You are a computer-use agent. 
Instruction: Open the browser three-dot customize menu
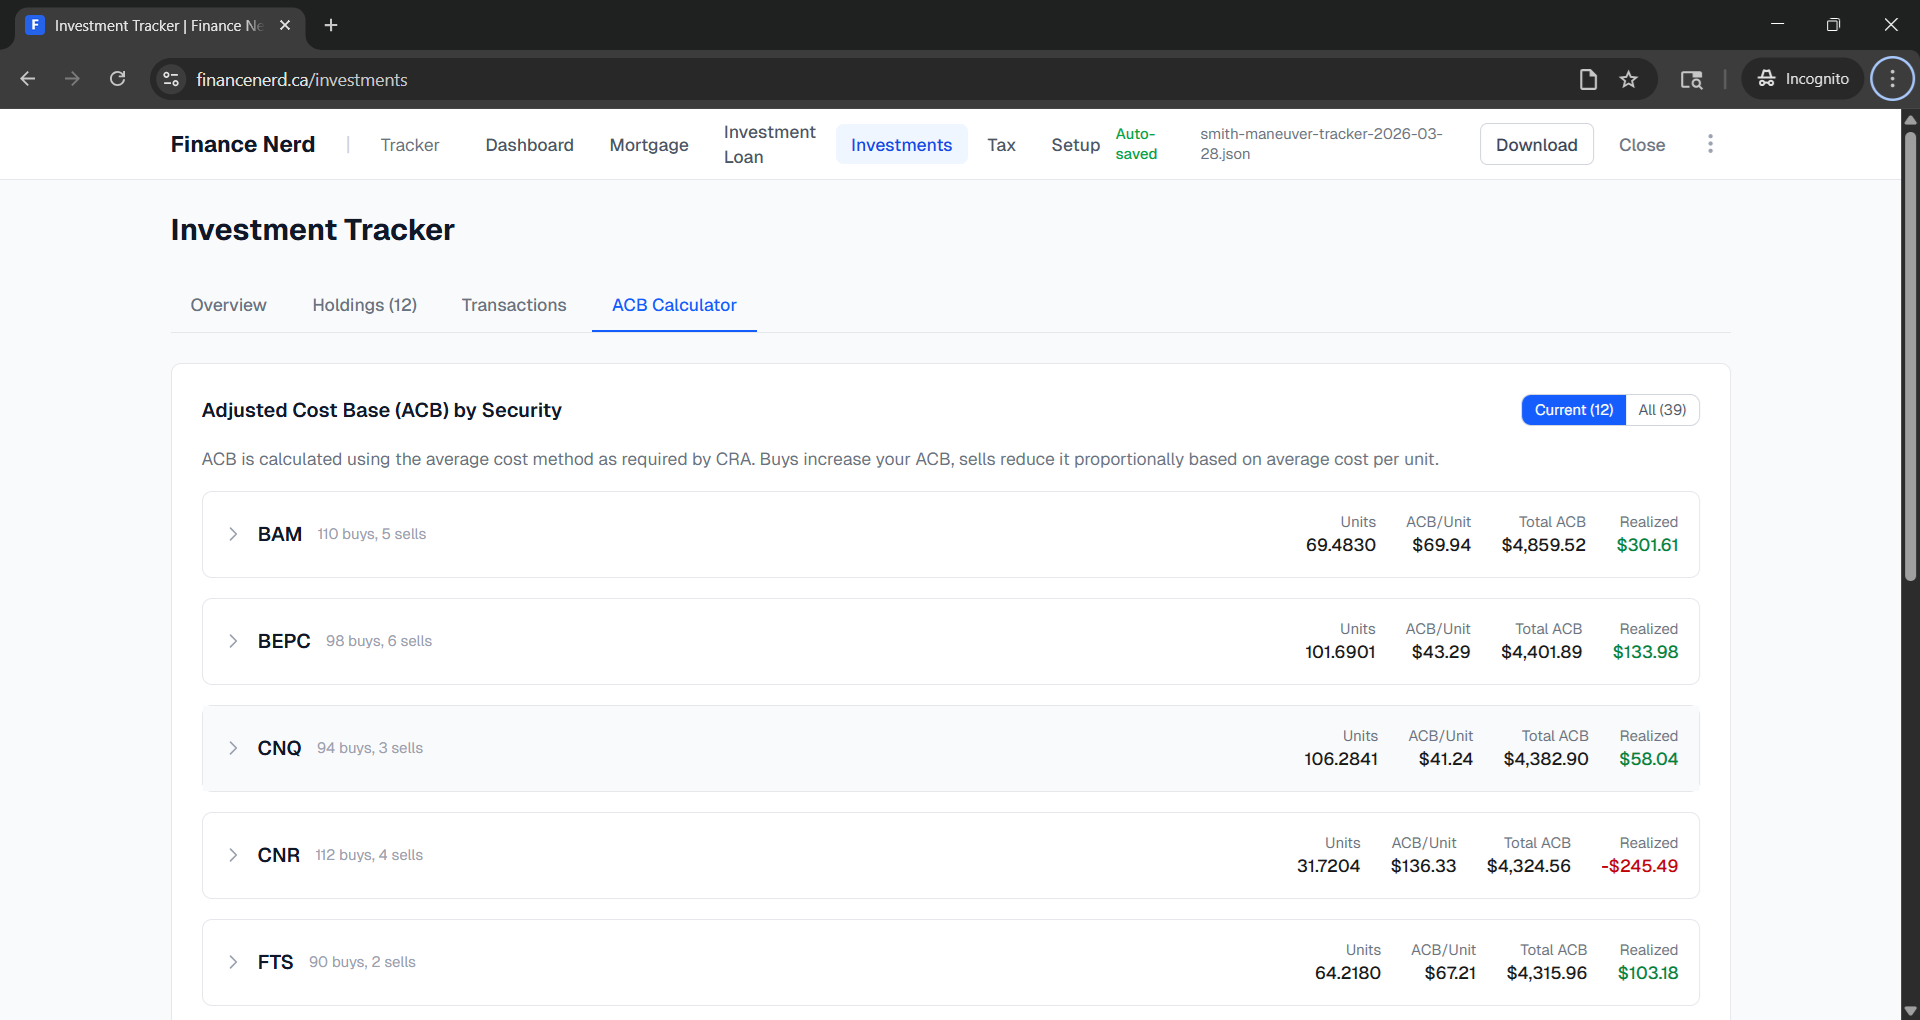1891,78
